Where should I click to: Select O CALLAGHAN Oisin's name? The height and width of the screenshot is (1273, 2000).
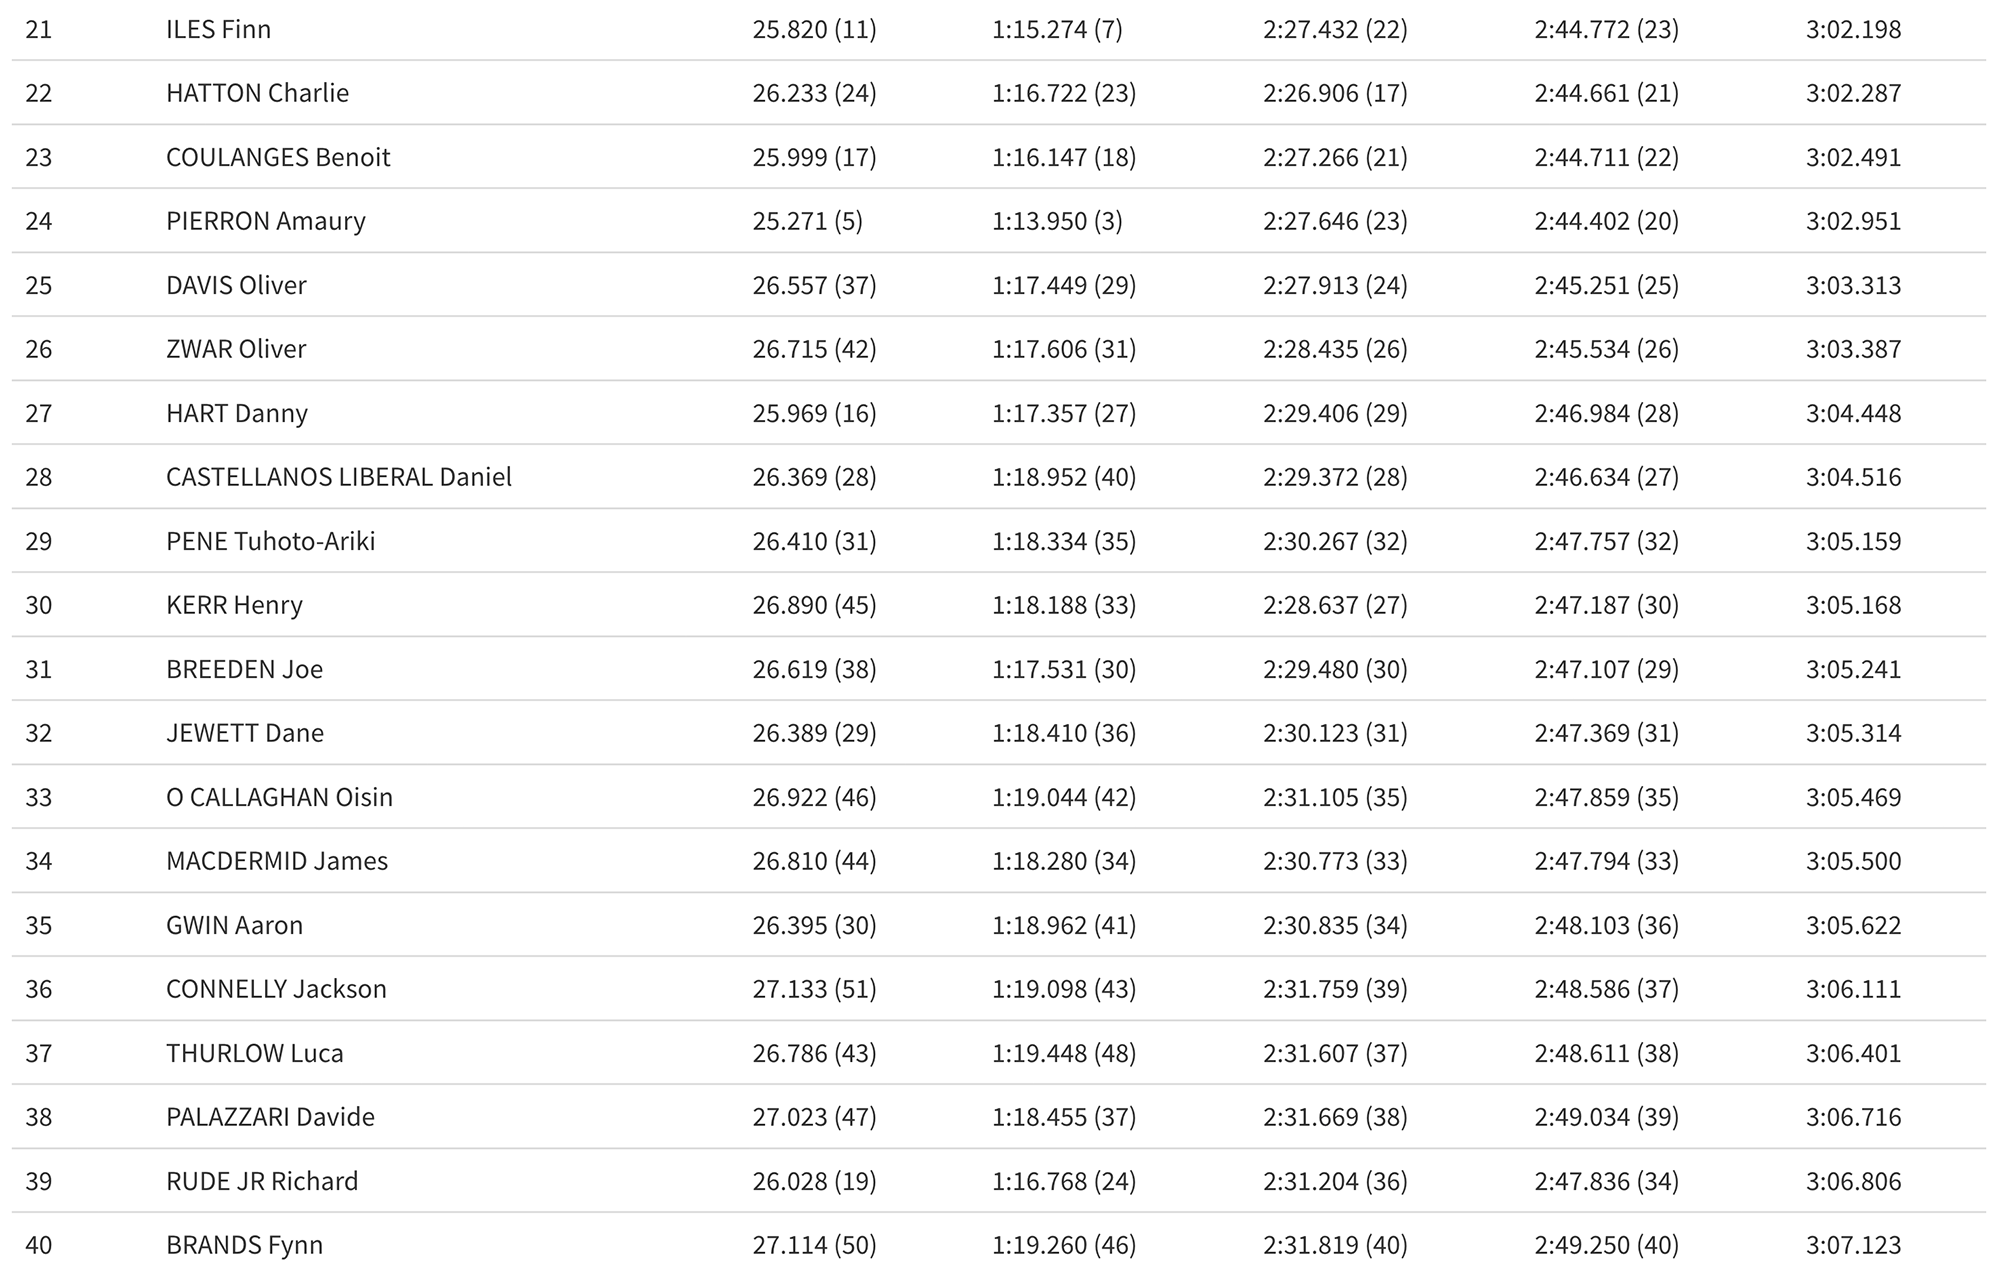tap(279, 797)
